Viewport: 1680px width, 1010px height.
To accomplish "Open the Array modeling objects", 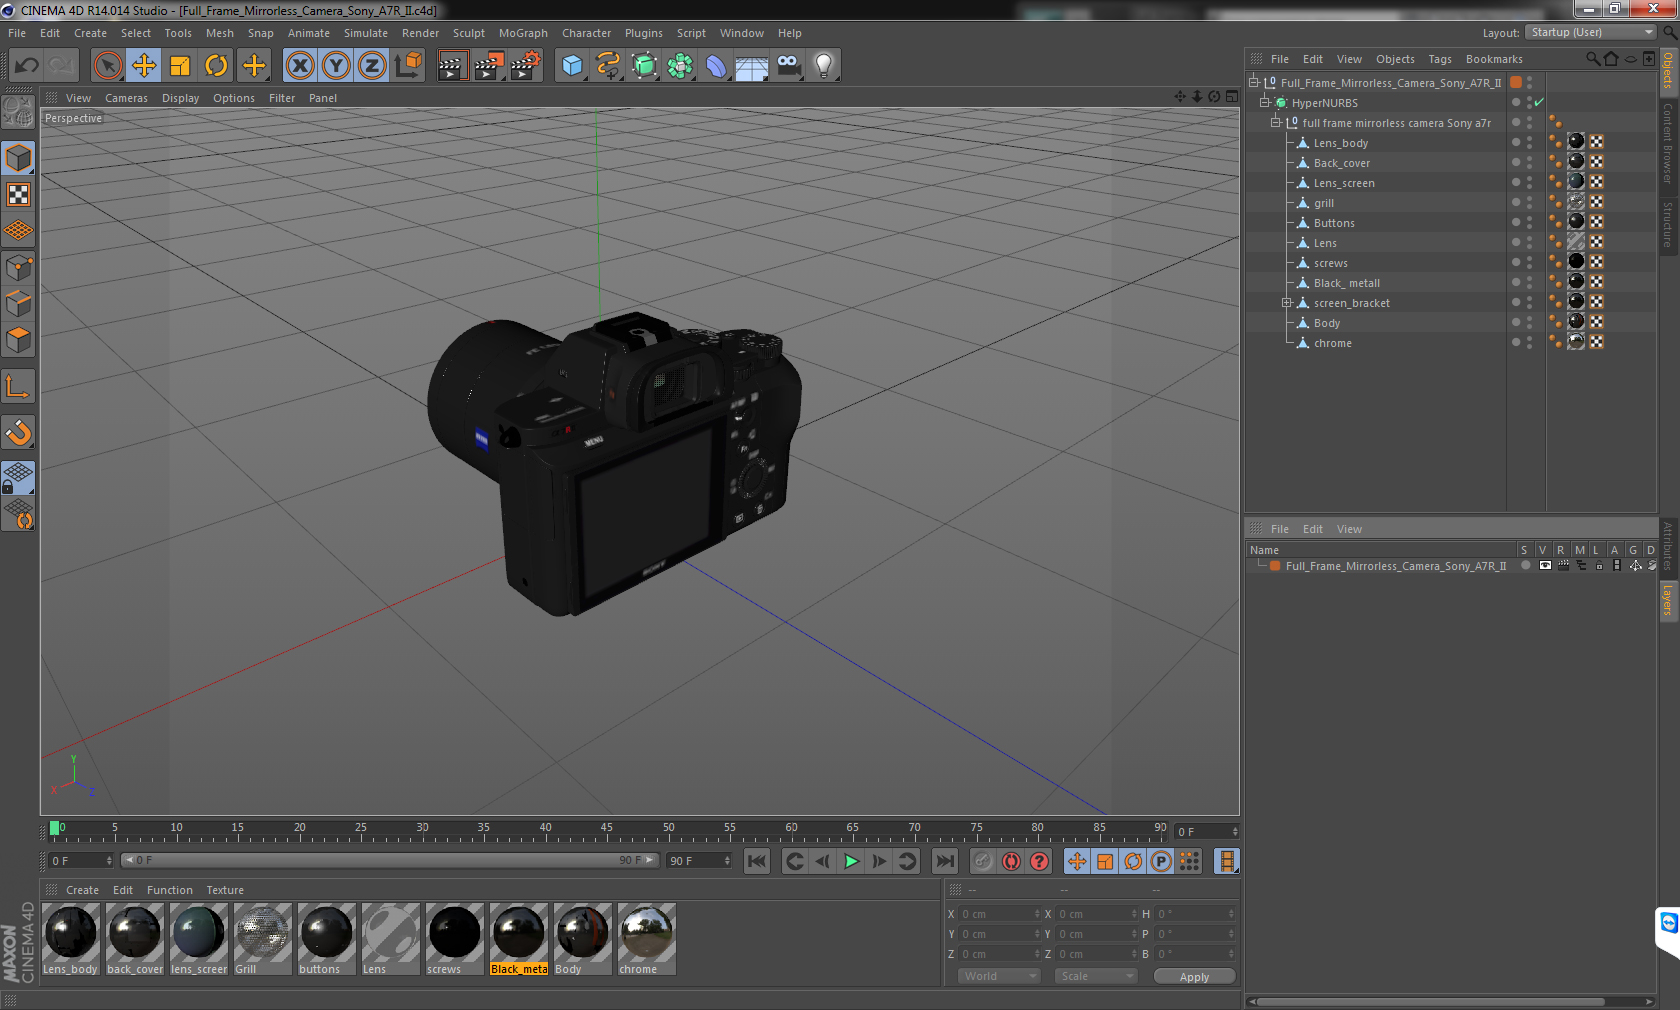I will [x=681, y=66].
